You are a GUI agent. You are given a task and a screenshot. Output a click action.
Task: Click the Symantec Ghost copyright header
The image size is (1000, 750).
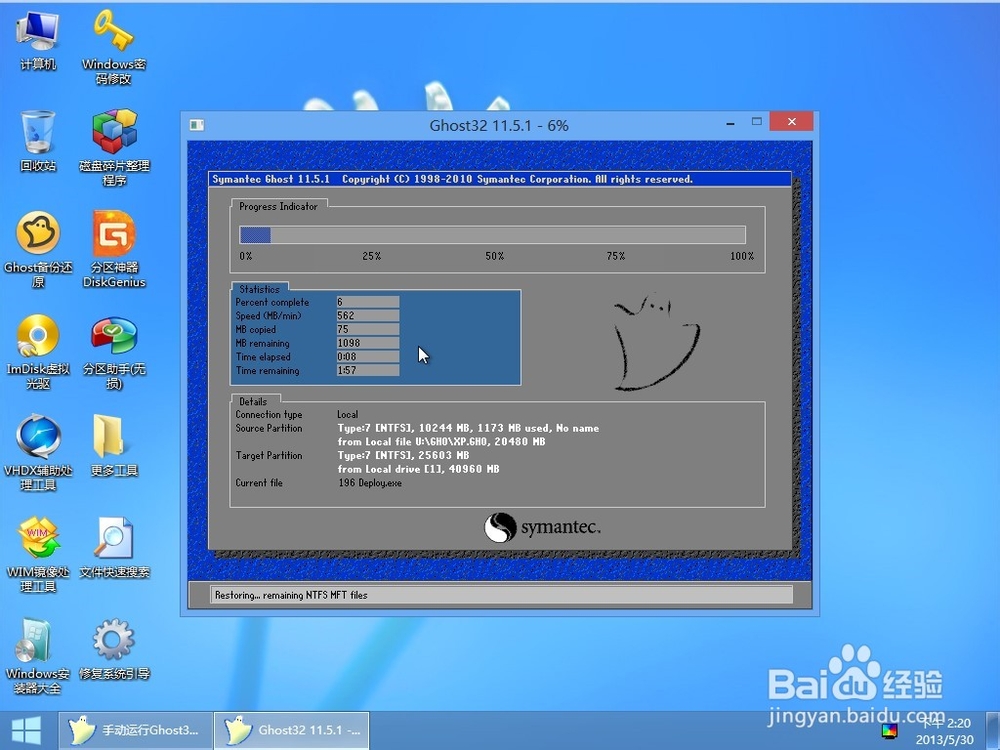click(452, 179)
